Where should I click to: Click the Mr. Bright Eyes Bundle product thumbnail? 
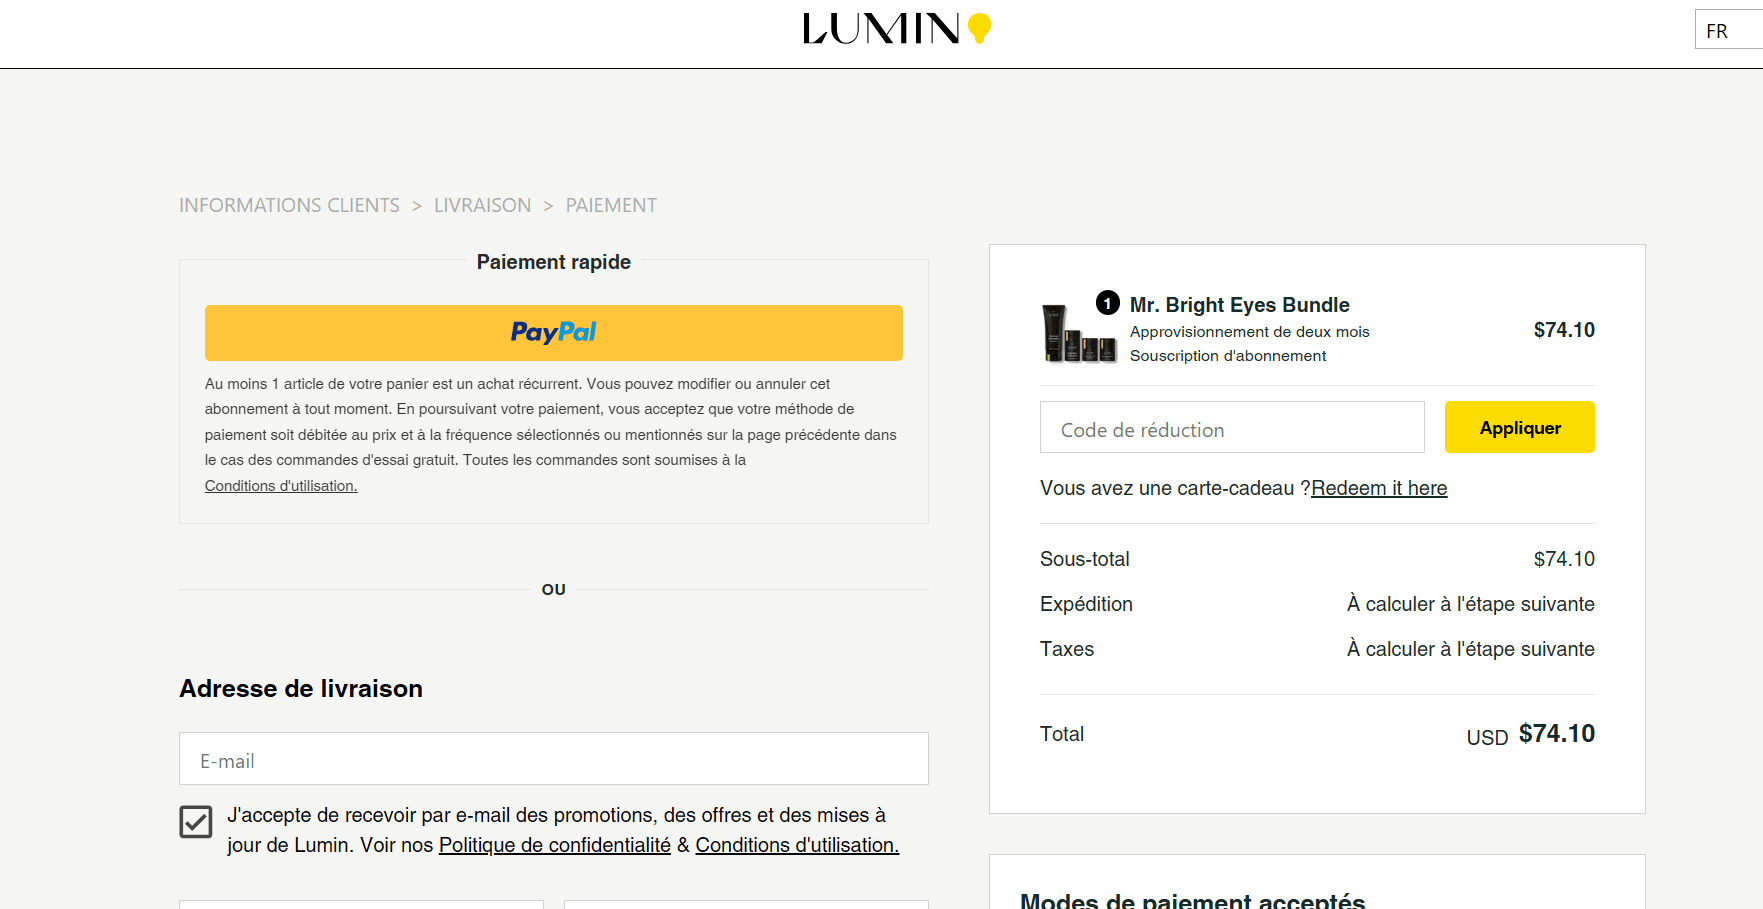point(1079,334)
